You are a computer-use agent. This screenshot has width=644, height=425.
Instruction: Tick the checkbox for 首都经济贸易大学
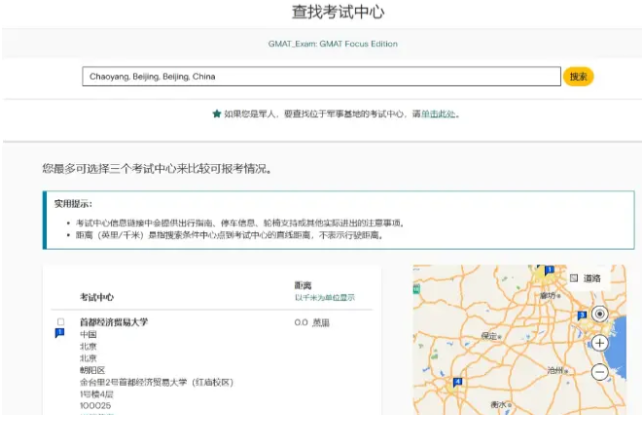point(61,322)
